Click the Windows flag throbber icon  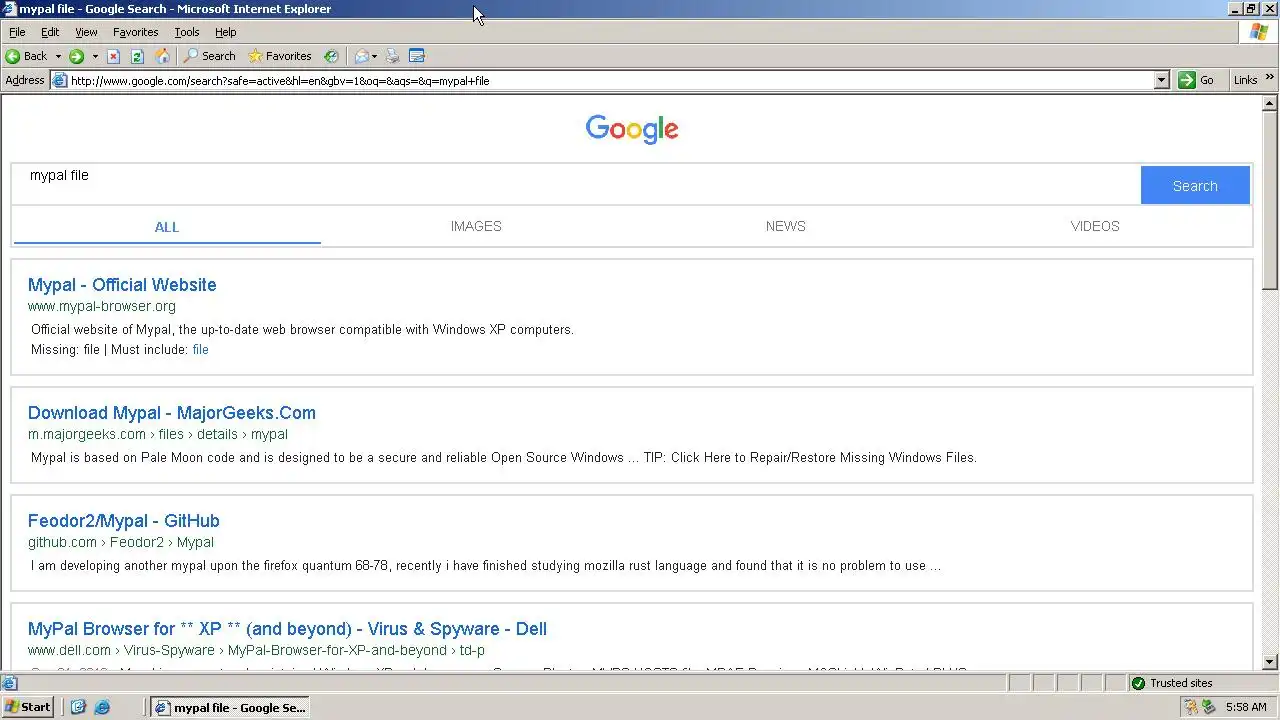point(1259,32)
